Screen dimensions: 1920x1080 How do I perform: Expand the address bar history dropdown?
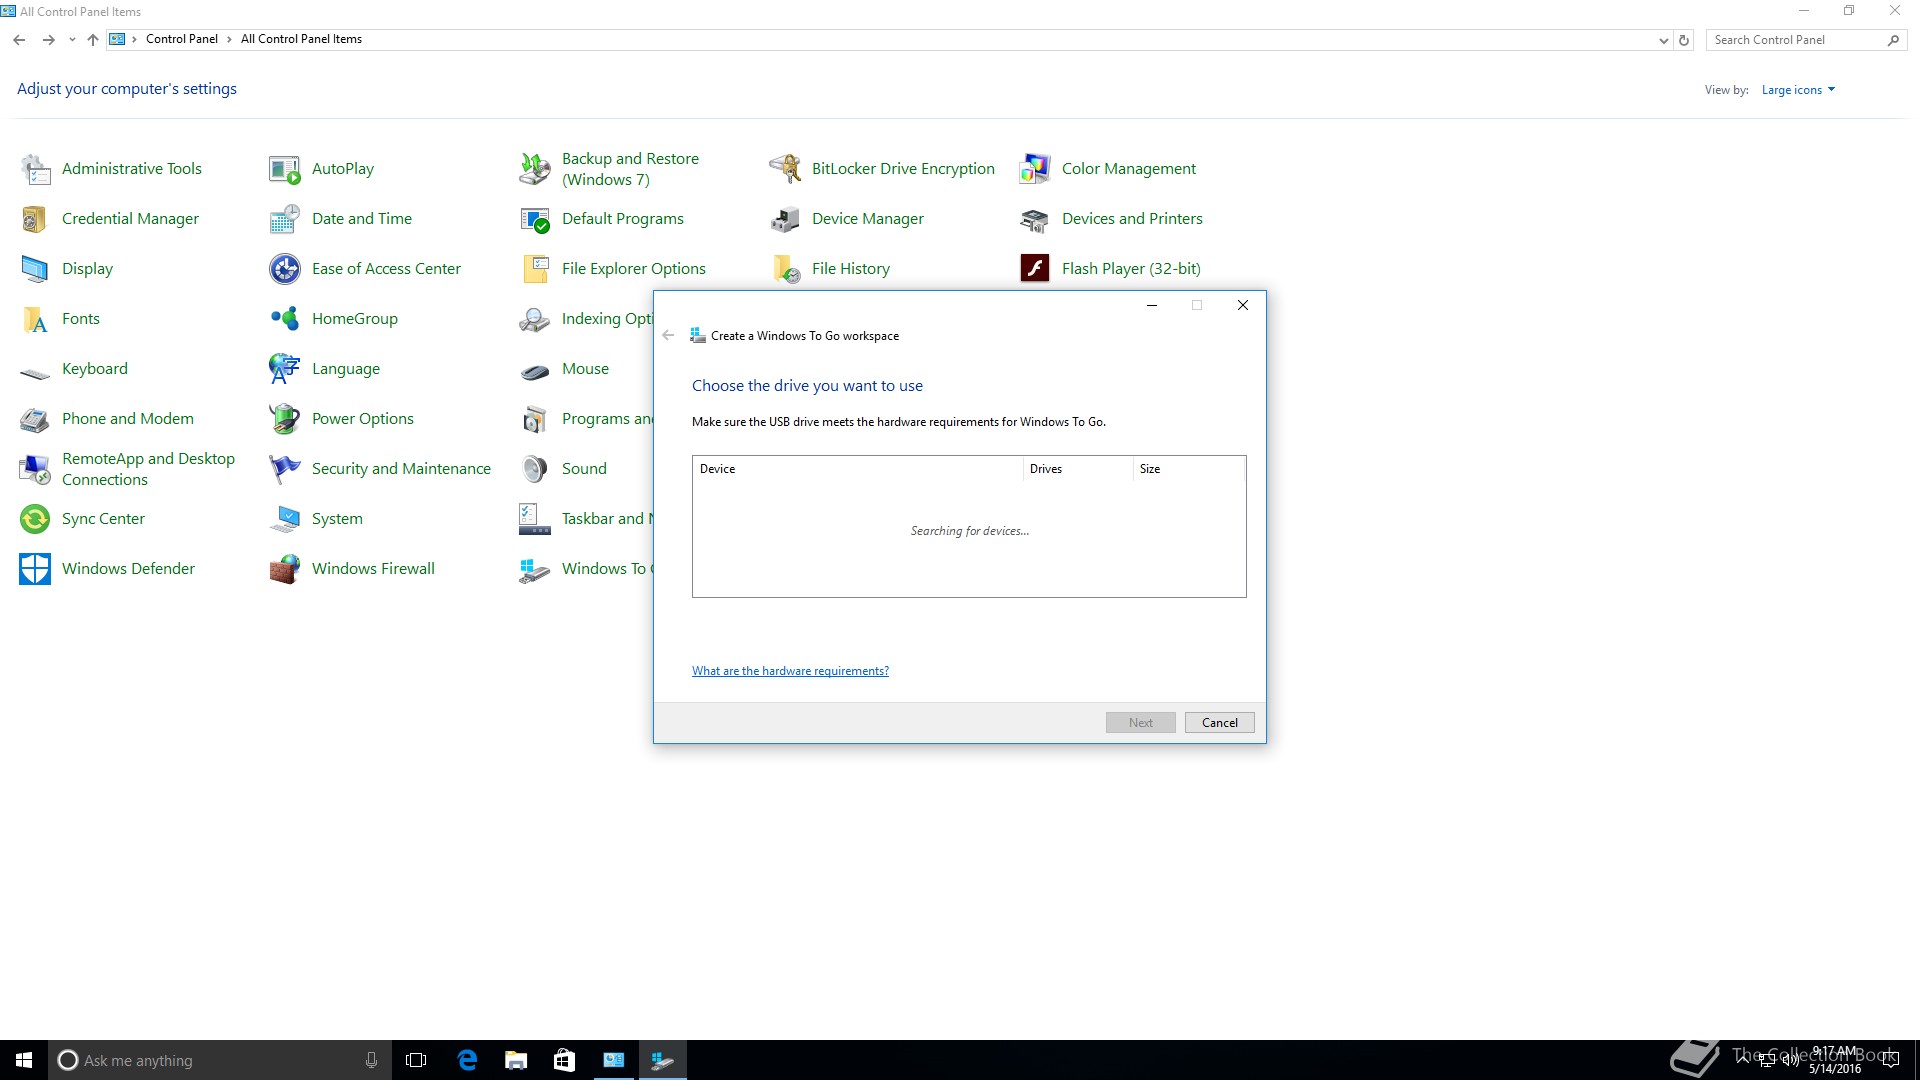(1663, 41)
